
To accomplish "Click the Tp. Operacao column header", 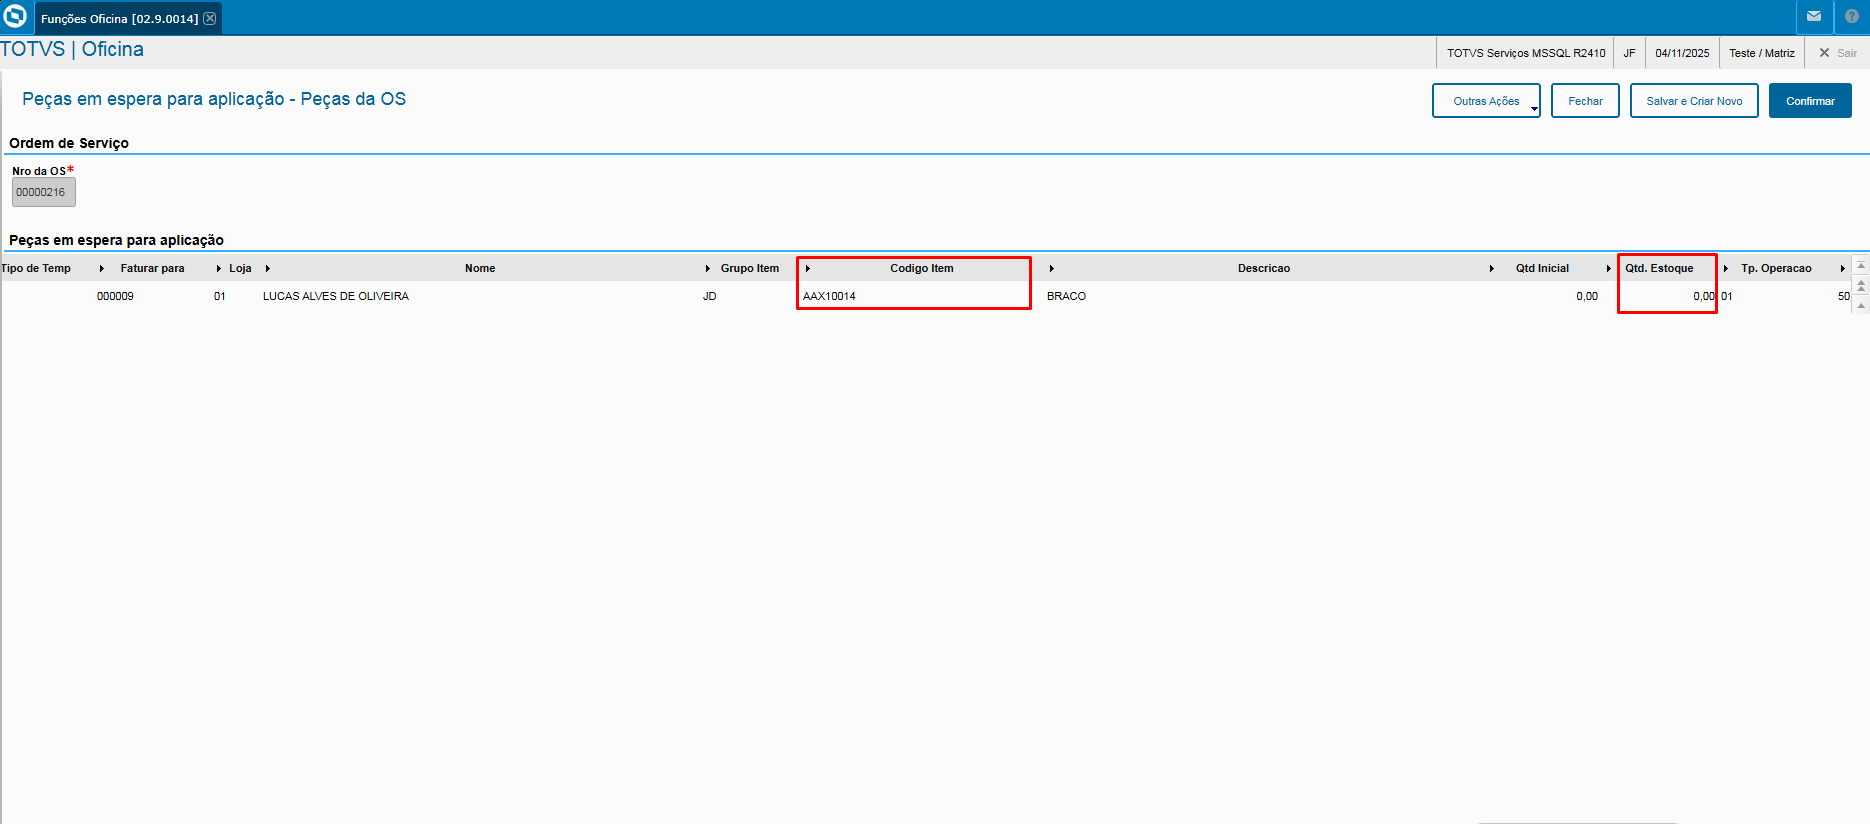I will (x=1776, y=268).
